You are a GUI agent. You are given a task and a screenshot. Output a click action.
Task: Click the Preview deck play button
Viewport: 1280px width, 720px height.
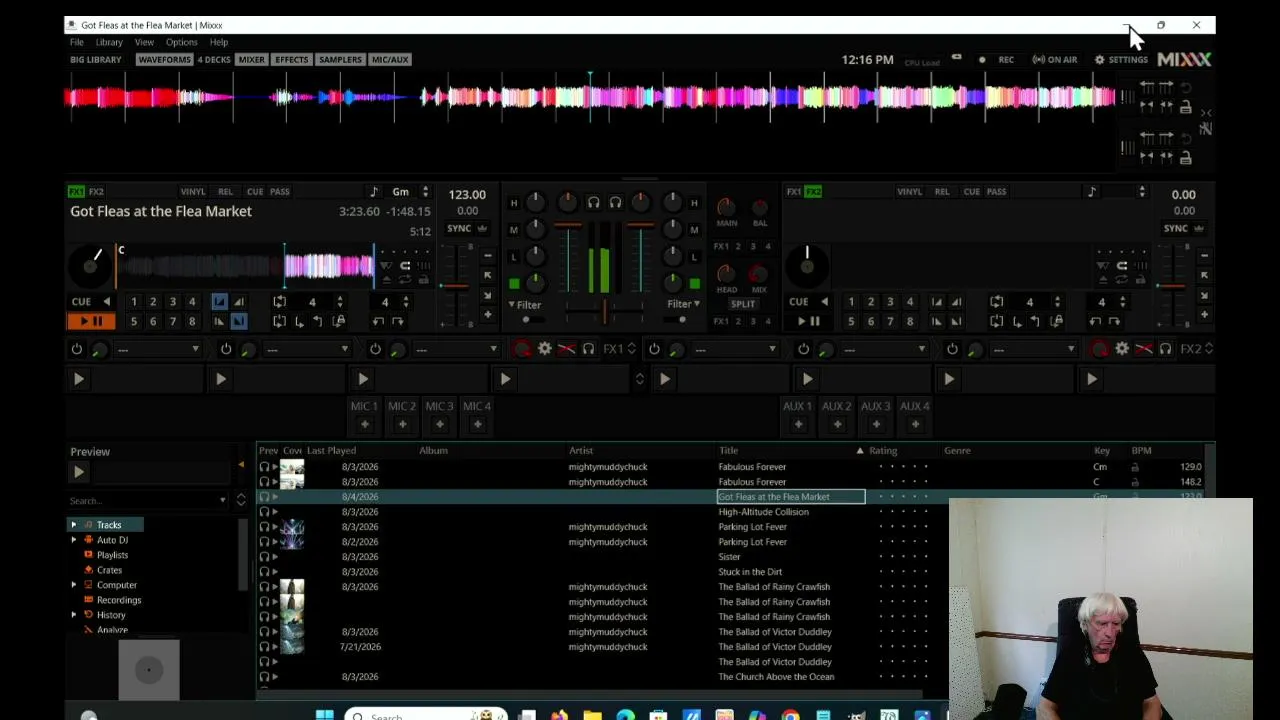point(79,472)
